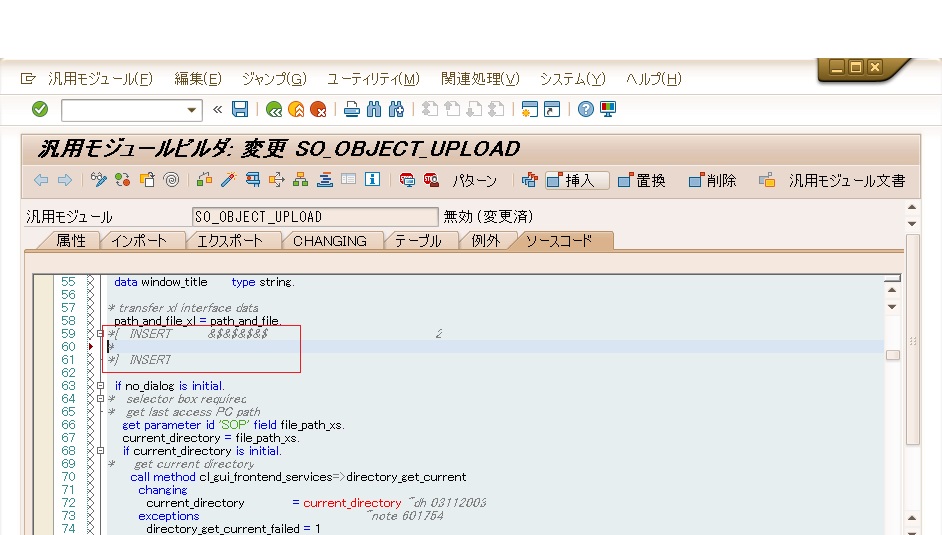Open Find using the binoculars icon
This screenshot has height=535, width=942.
pyautogui.click(x=374, y=109)
